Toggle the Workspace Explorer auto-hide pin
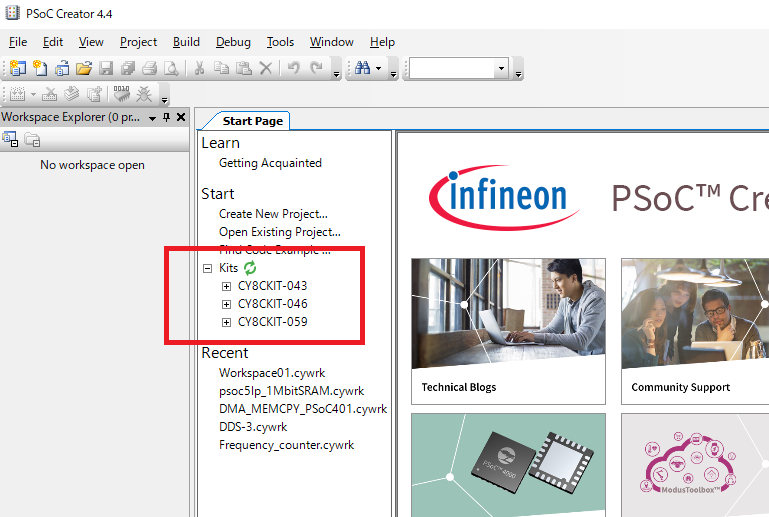The height and width of the screenshot is (517, 769). (x=167, y=117)
